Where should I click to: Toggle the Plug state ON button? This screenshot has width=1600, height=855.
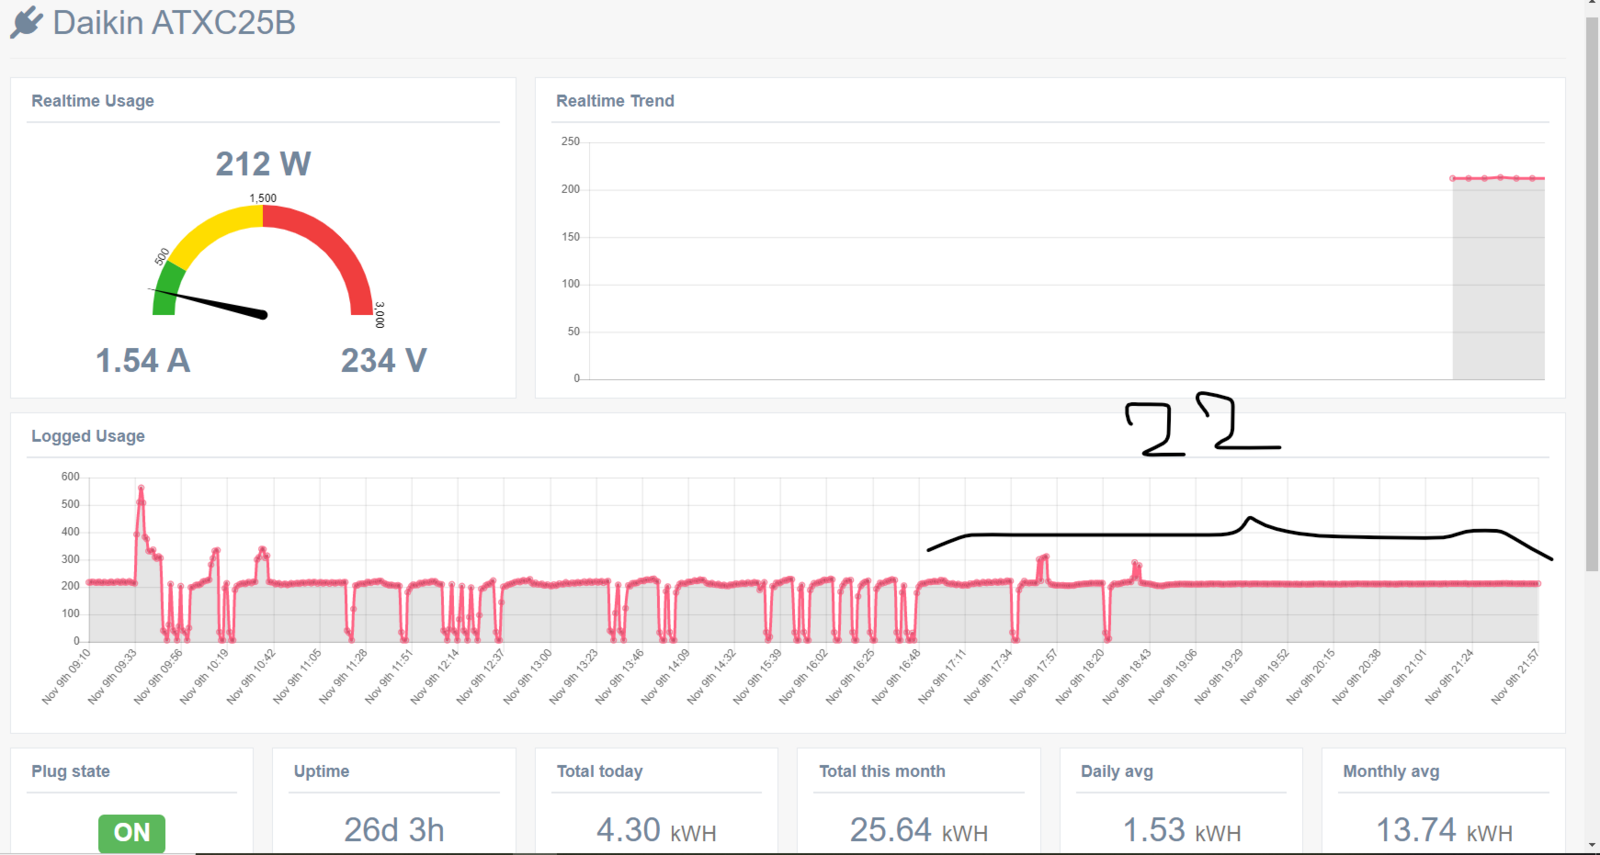tap(132, 832)
